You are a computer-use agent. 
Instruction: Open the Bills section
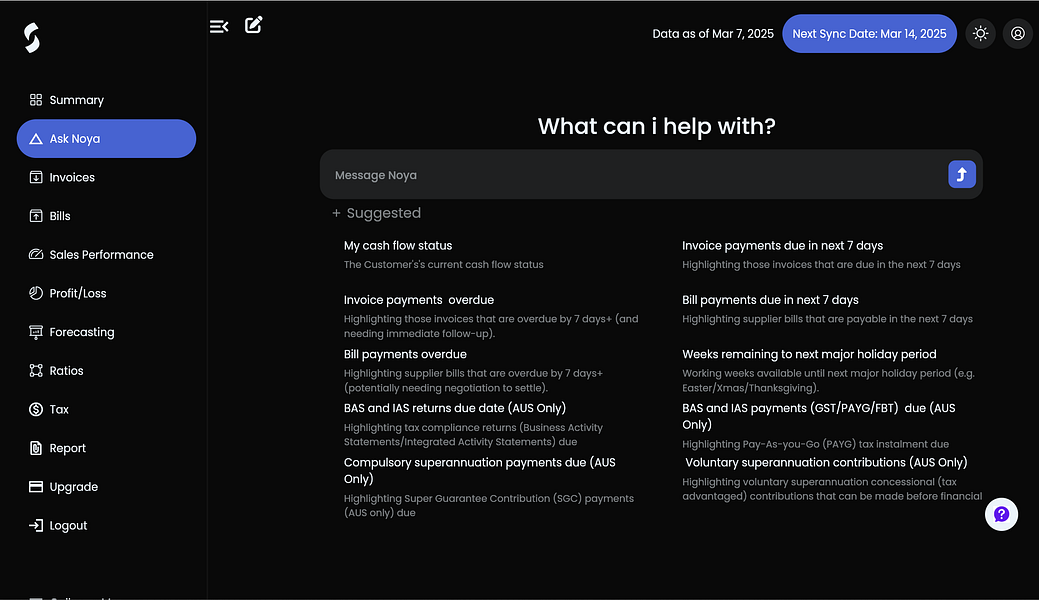click(60, 215)
